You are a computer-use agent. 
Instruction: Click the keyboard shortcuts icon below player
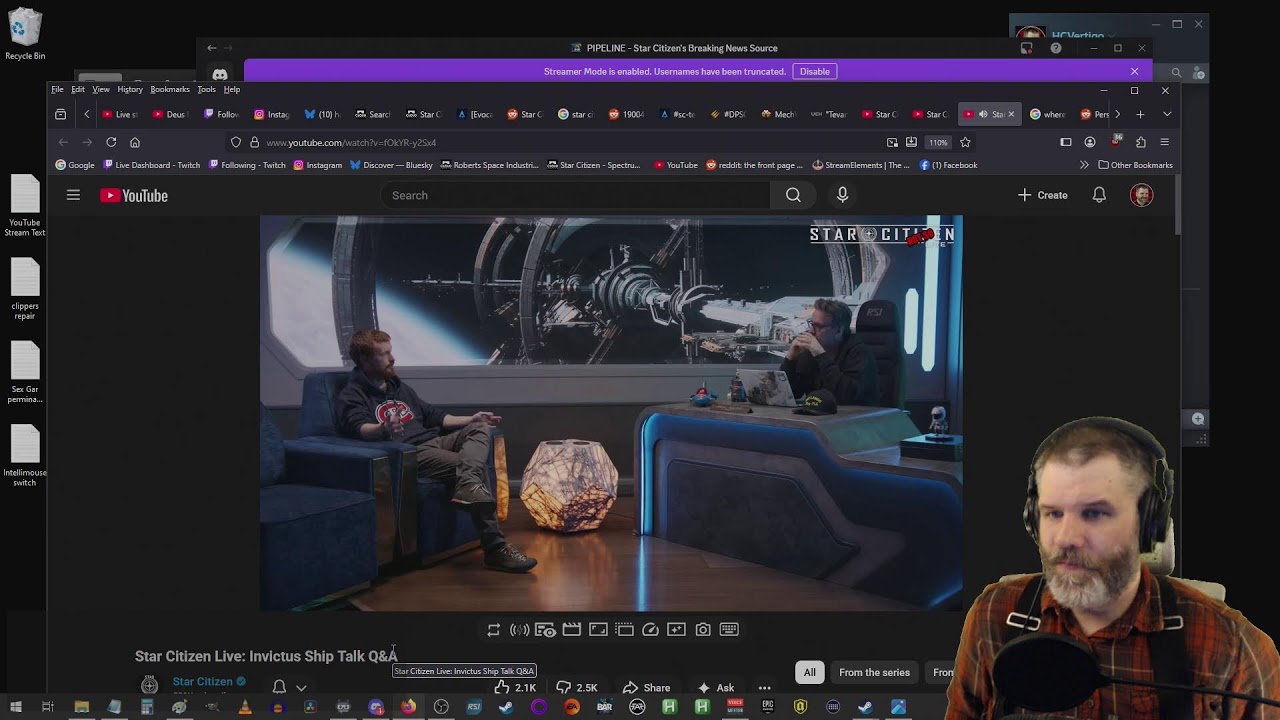click(x=729, y=630)
